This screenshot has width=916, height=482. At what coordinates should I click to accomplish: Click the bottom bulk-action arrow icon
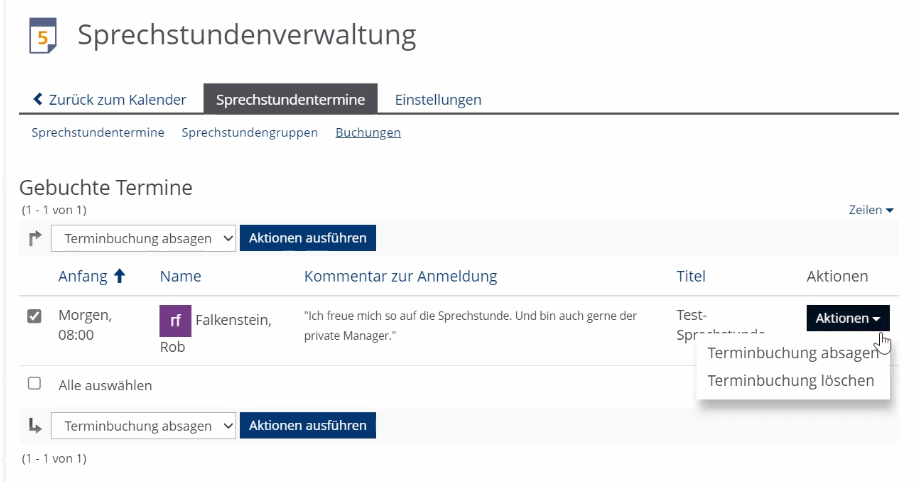click(x=35, y=426)
